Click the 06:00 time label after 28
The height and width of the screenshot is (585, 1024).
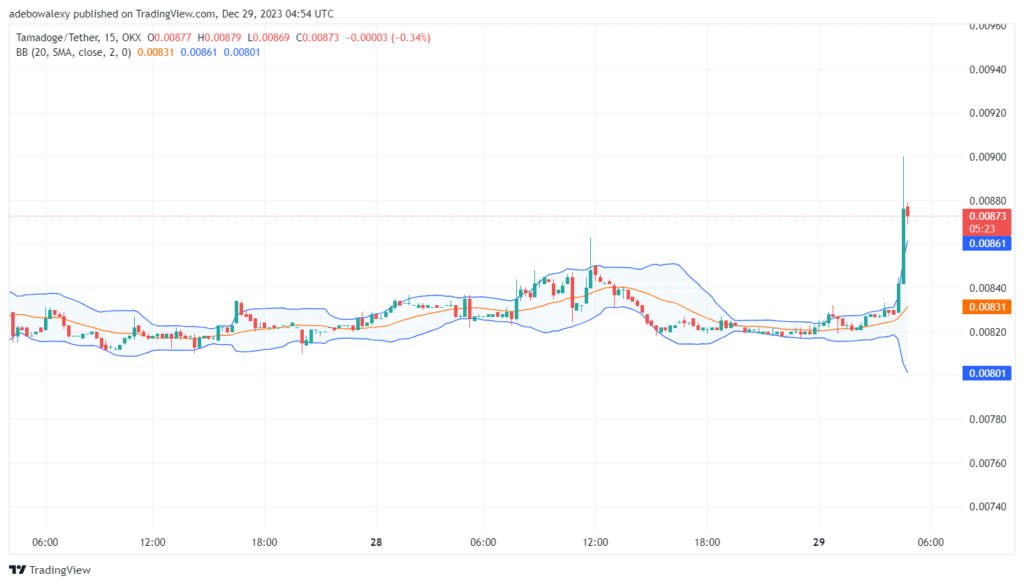483,542
